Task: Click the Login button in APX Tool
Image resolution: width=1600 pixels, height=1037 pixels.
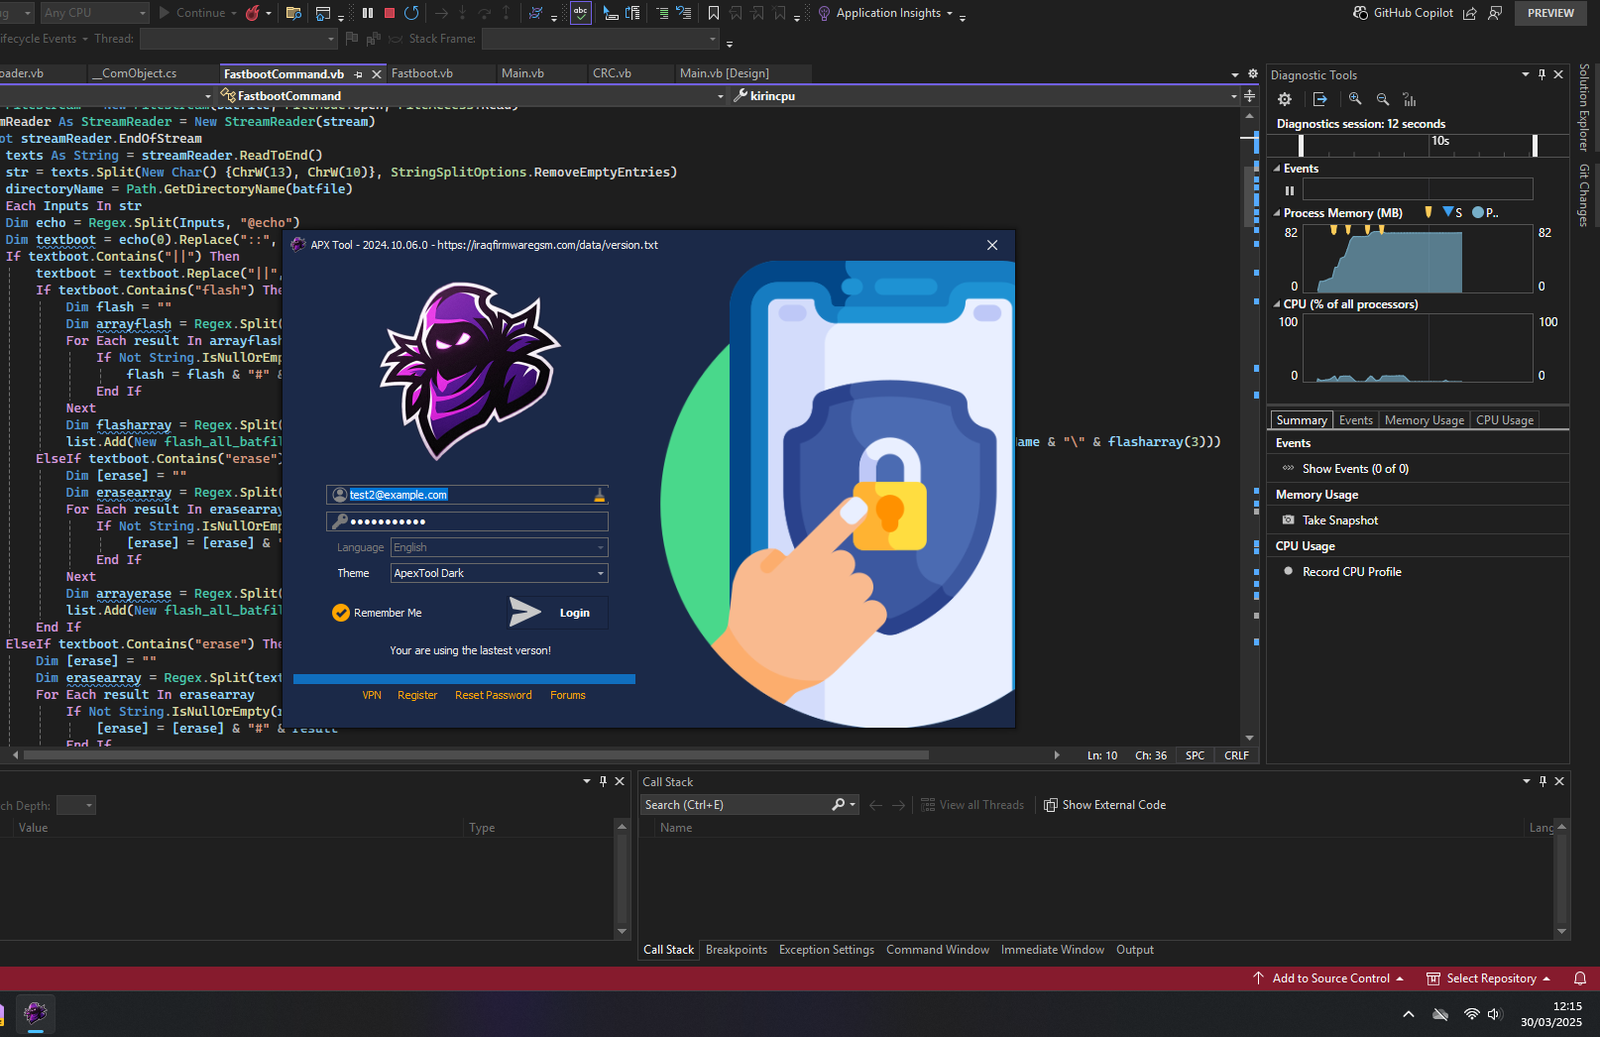Action: 556,612
